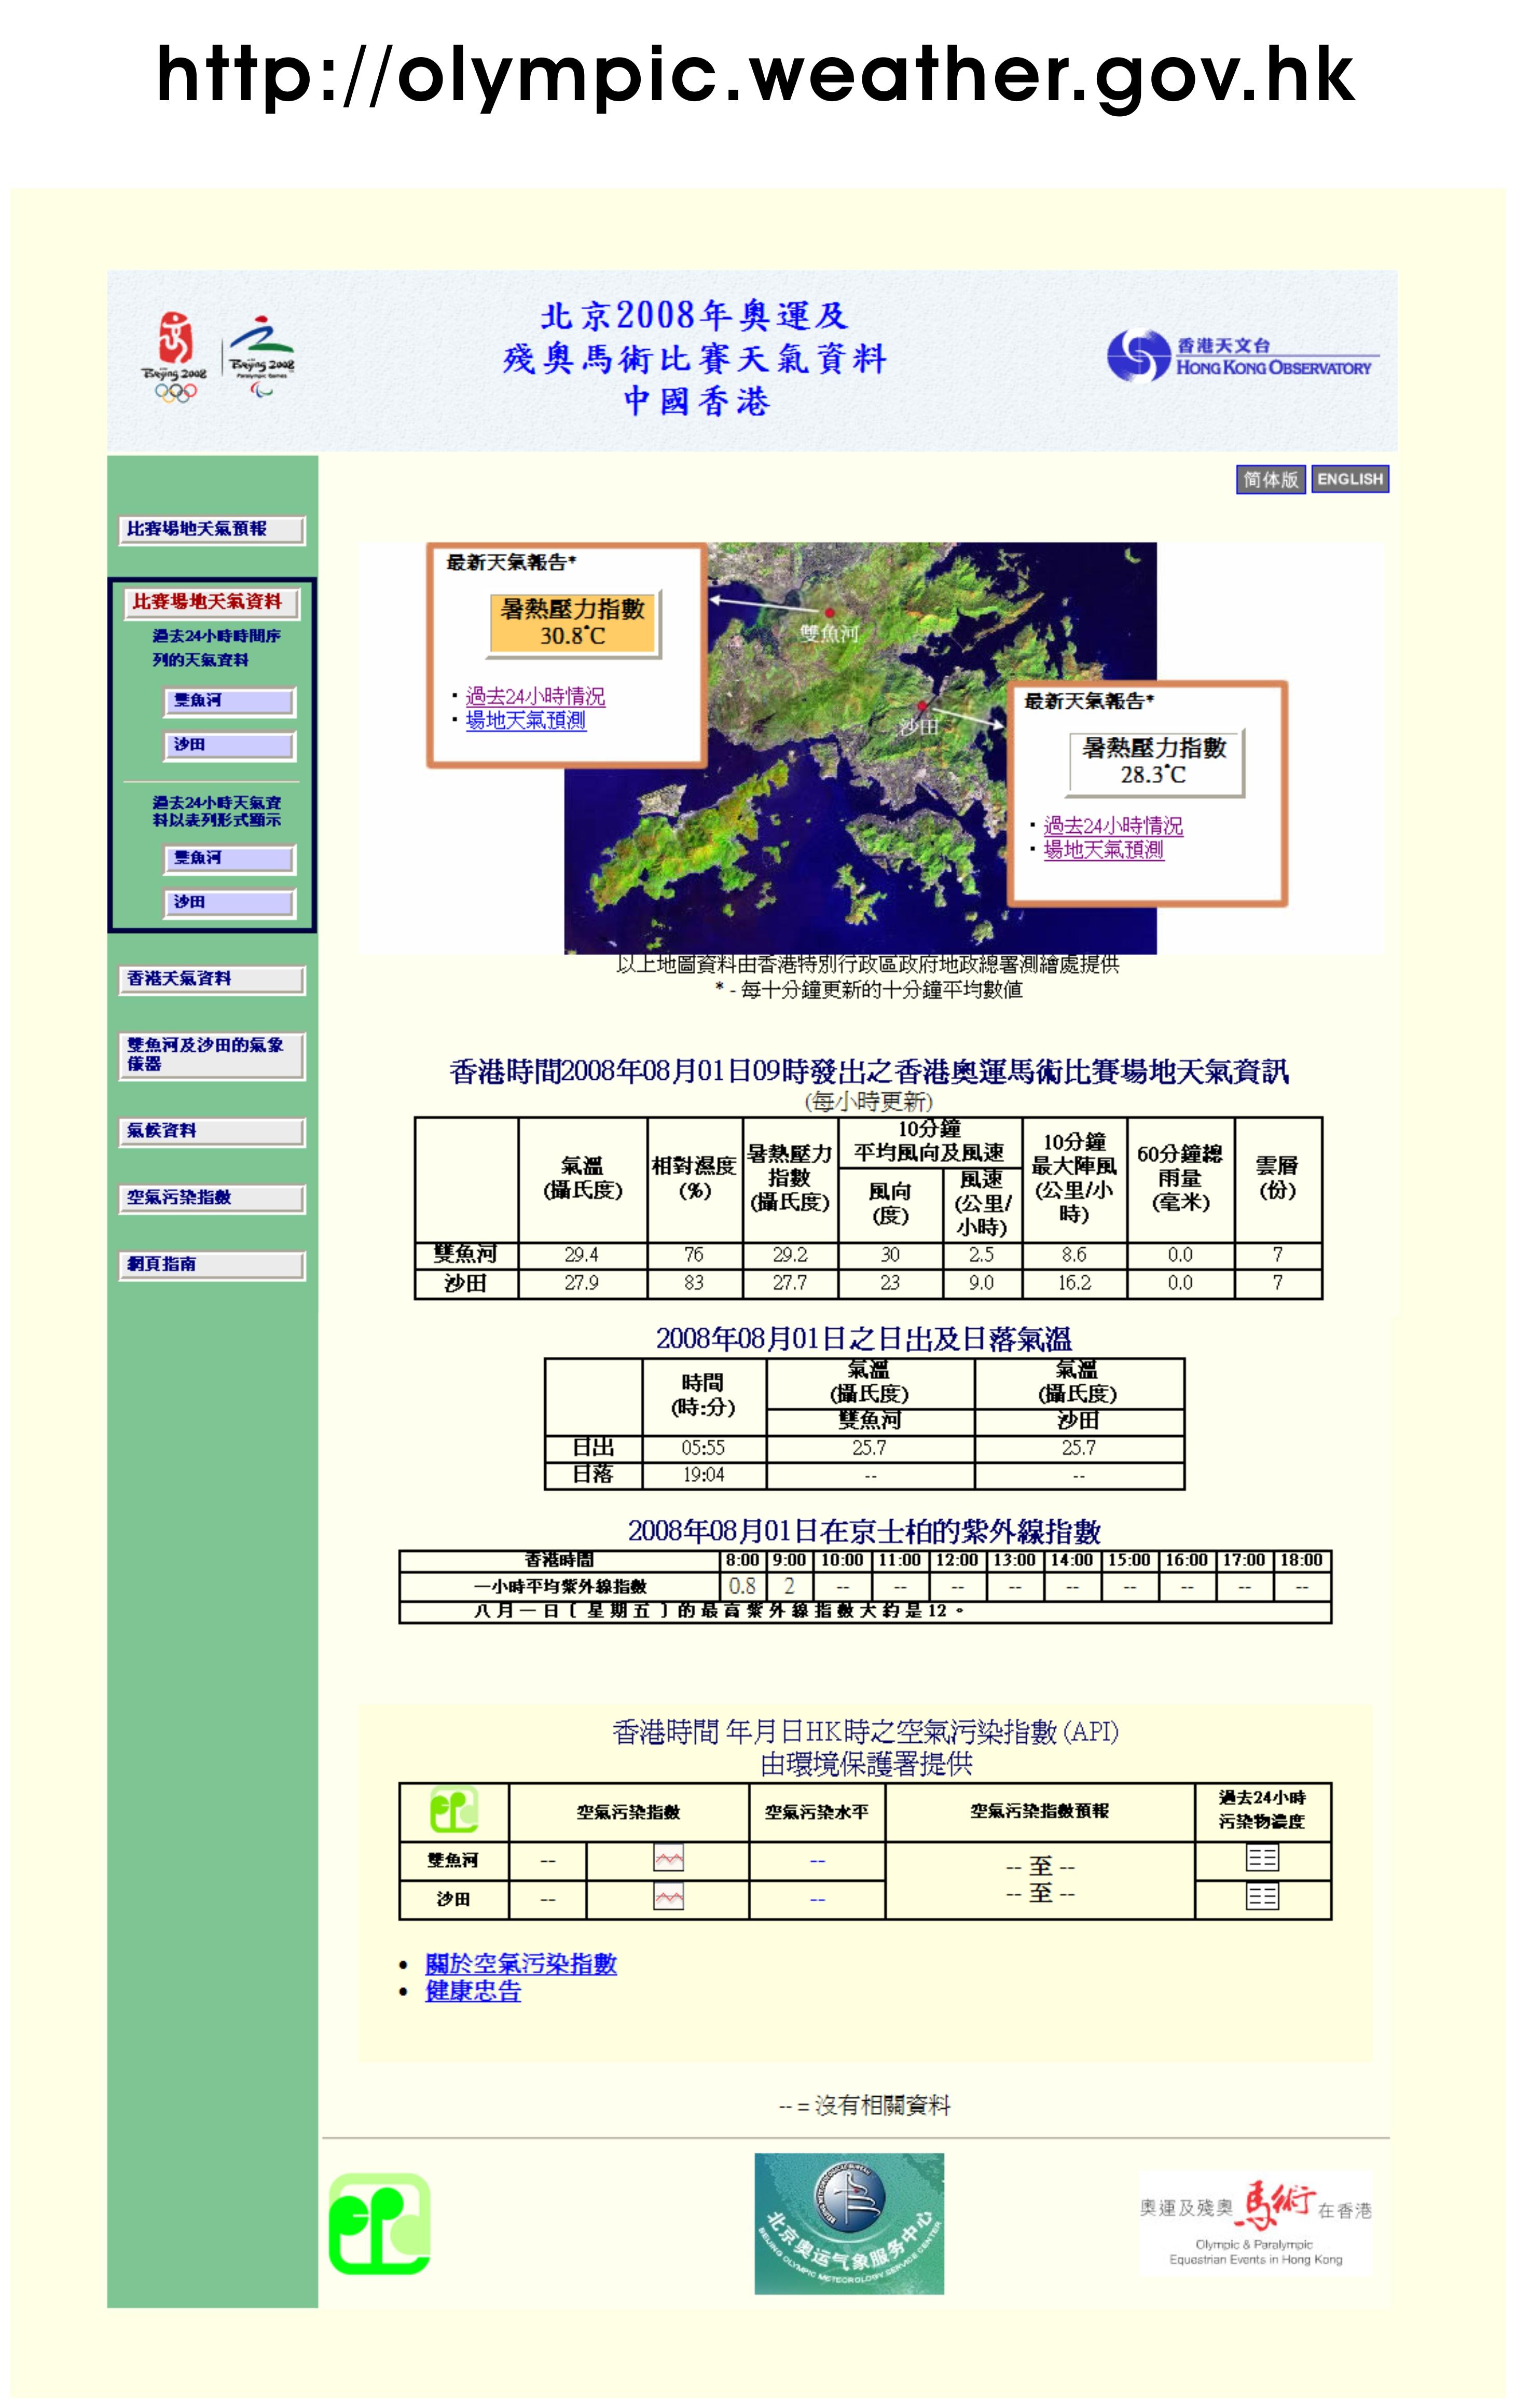Click the 雙魚河 air pollution level '--' link
The image size is (1516, 2408).
point(817,1861)
